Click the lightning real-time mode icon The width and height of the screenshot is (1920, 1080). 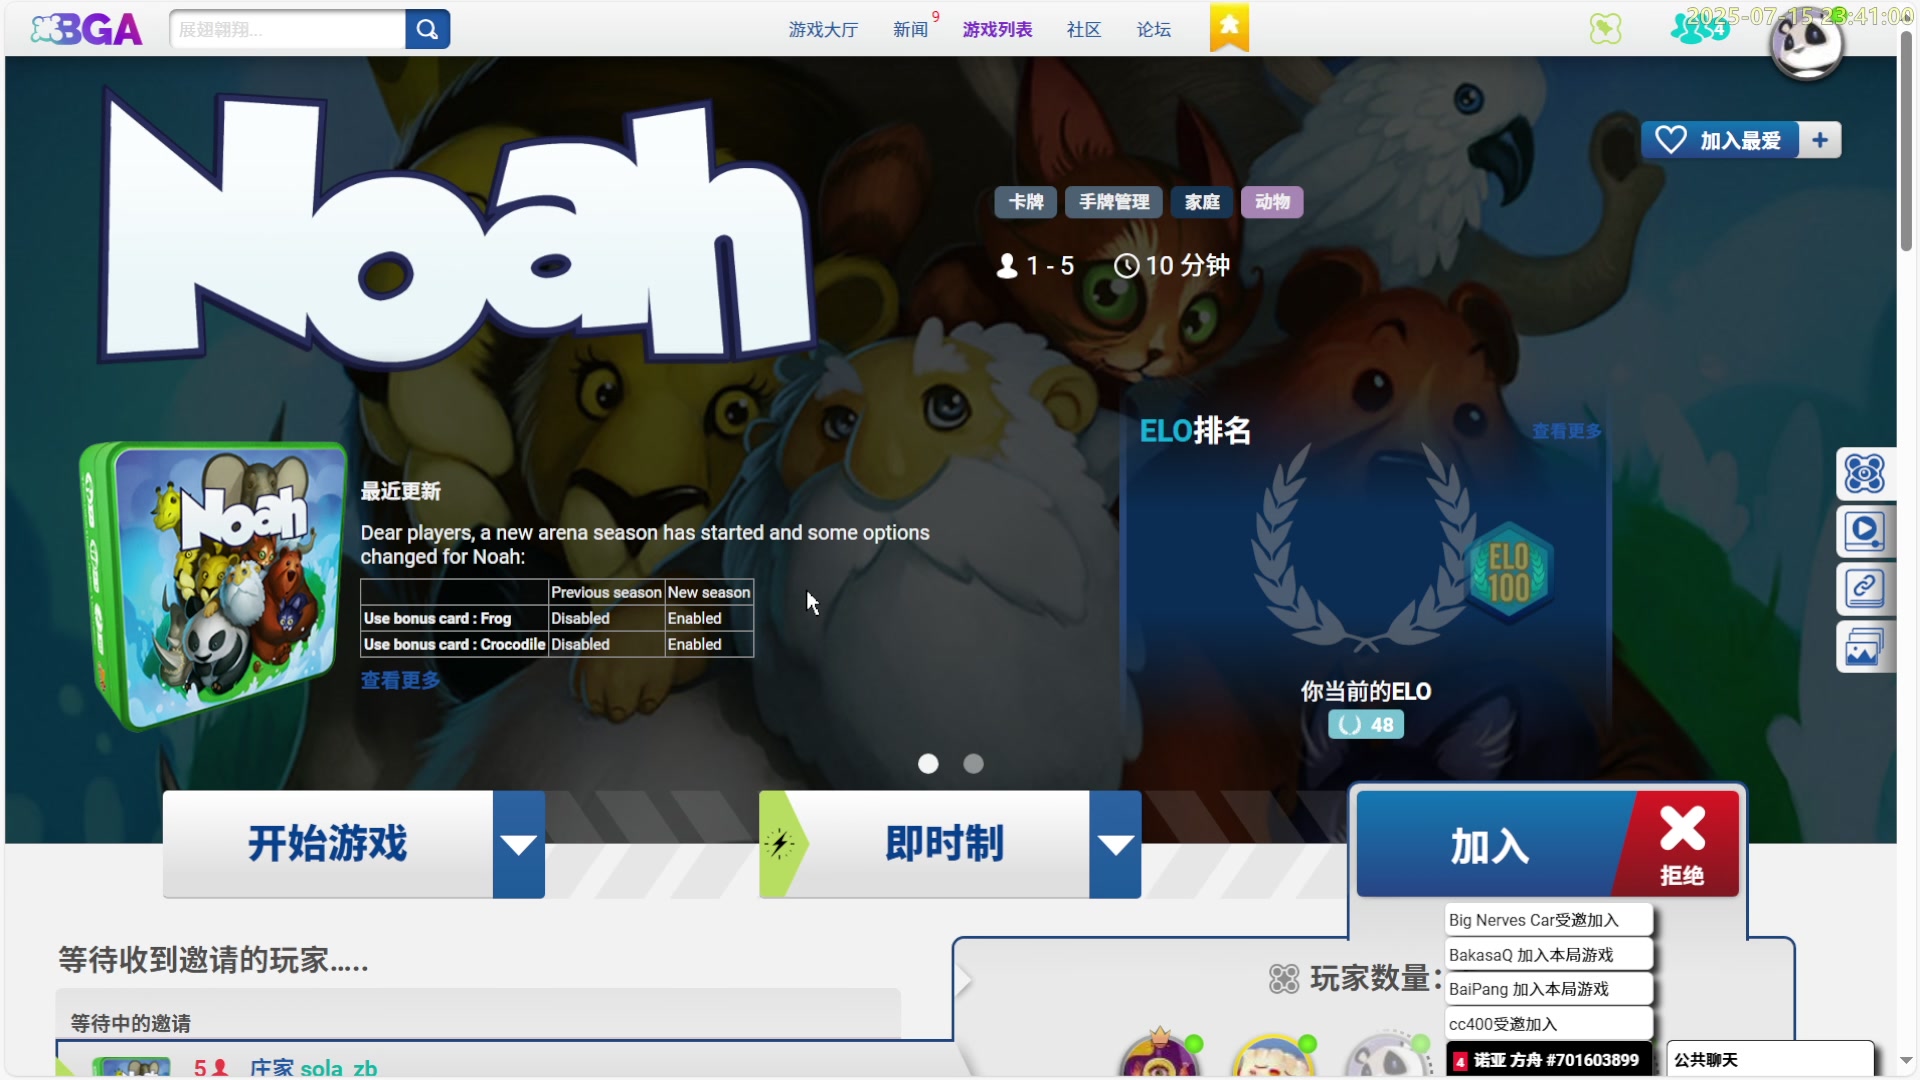pyautogui.click(x=781, y=844)
